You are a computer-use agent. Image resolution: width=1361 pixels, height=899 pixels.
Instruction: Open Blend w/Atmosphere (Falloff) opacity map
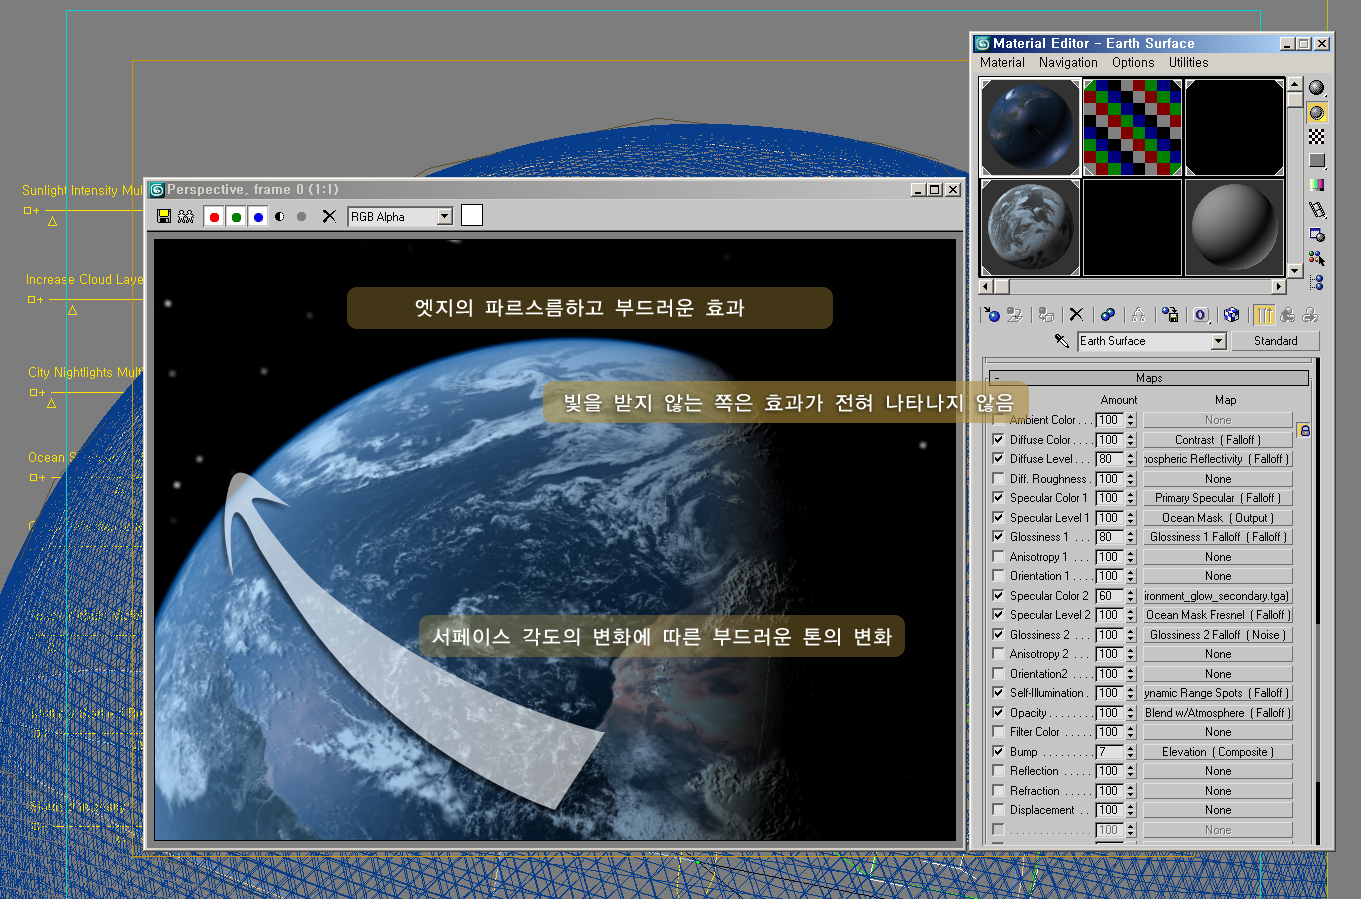1218,713
